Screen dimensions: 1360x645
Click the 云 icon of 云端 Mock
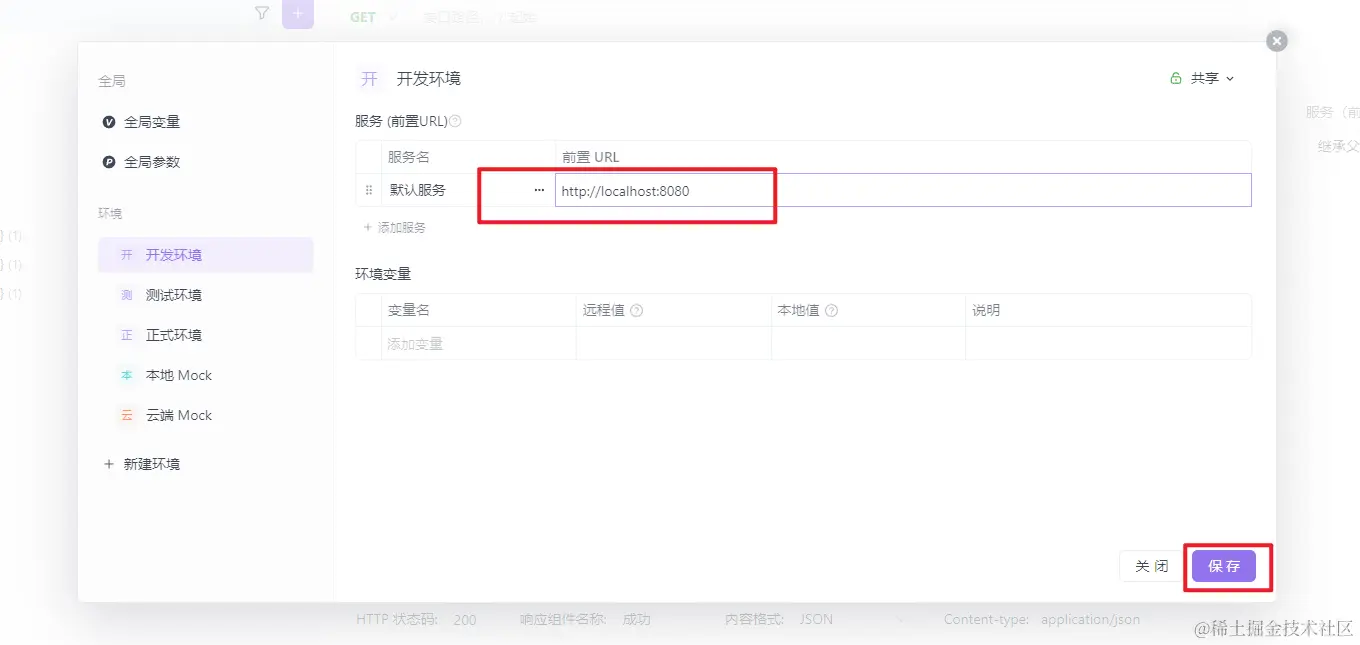tap(127, 415)
